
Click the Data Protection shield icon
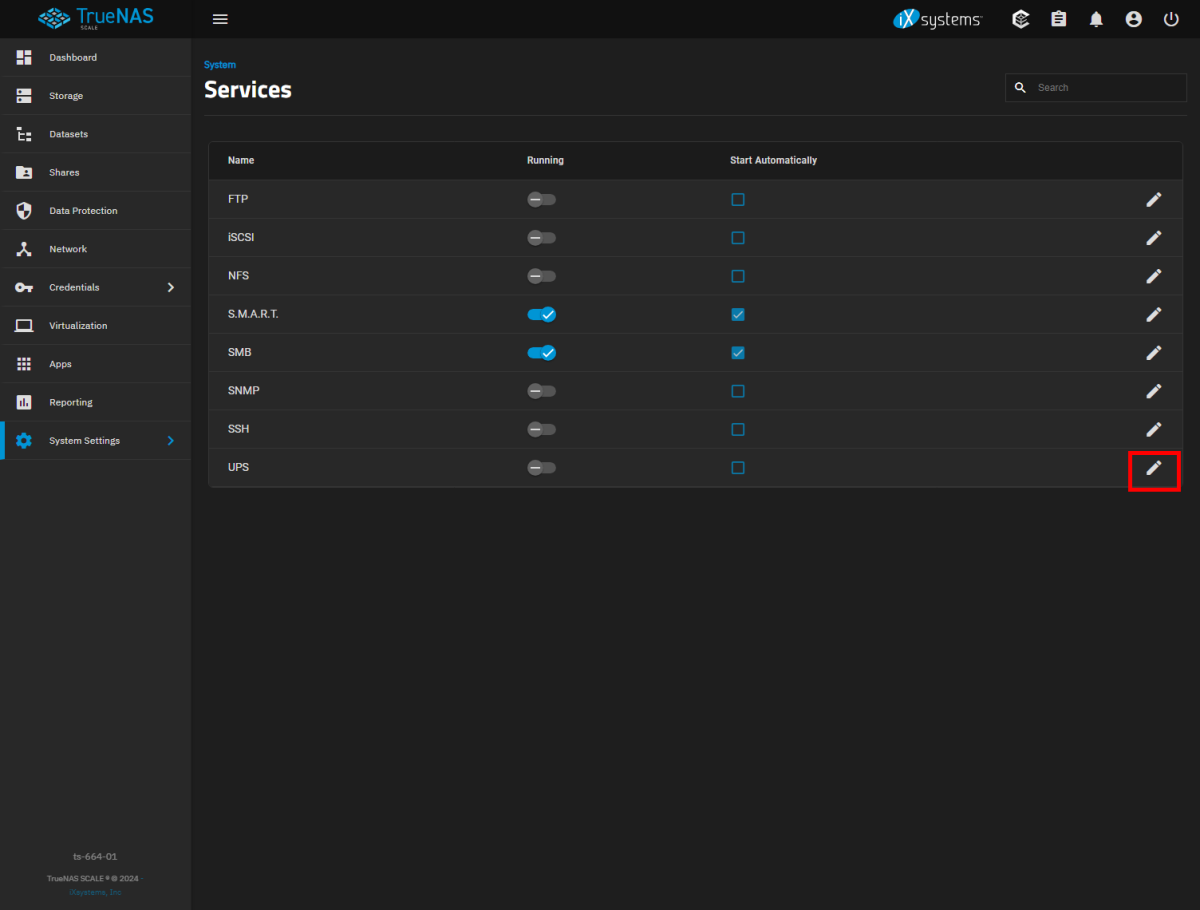[x=24, y=211]
